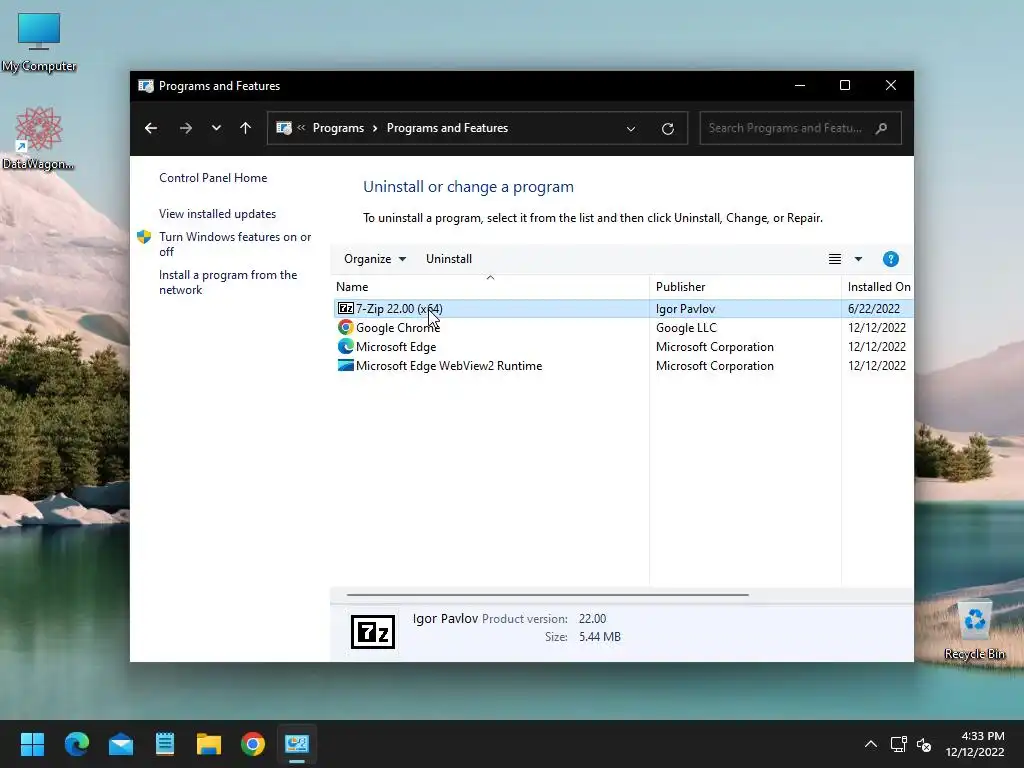Open the DataWagon desktop shortcut
This screenshot has height=768, width=1024.
(38, 138)
